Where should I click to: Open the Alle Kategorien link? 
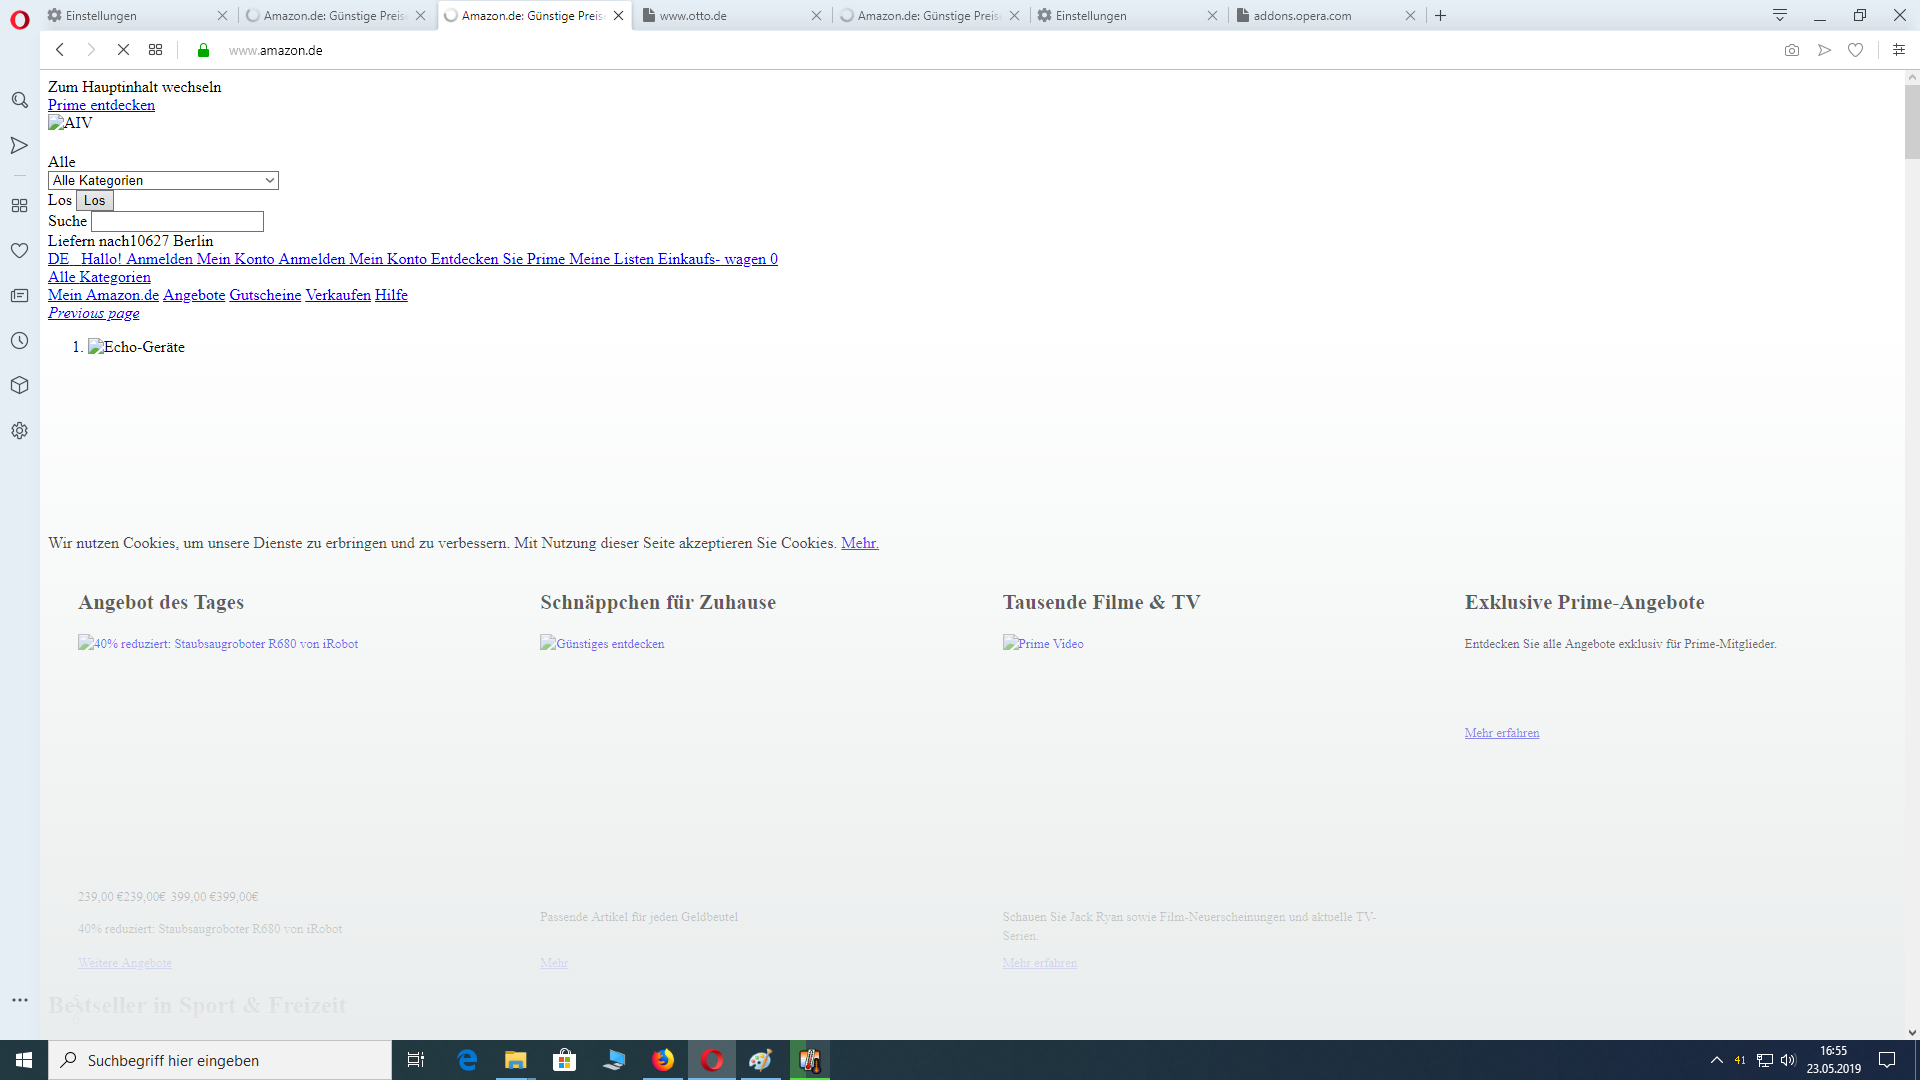[x=99, y=277]
